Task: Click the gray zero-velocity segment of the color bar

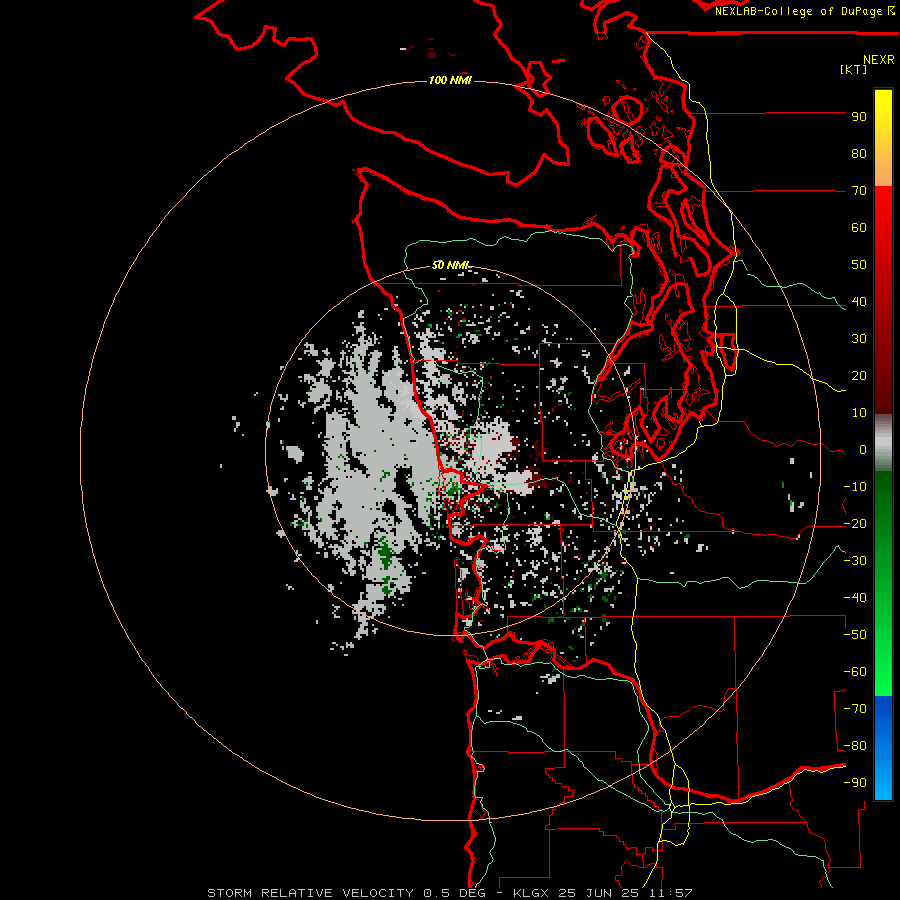Action: point(883,443)
